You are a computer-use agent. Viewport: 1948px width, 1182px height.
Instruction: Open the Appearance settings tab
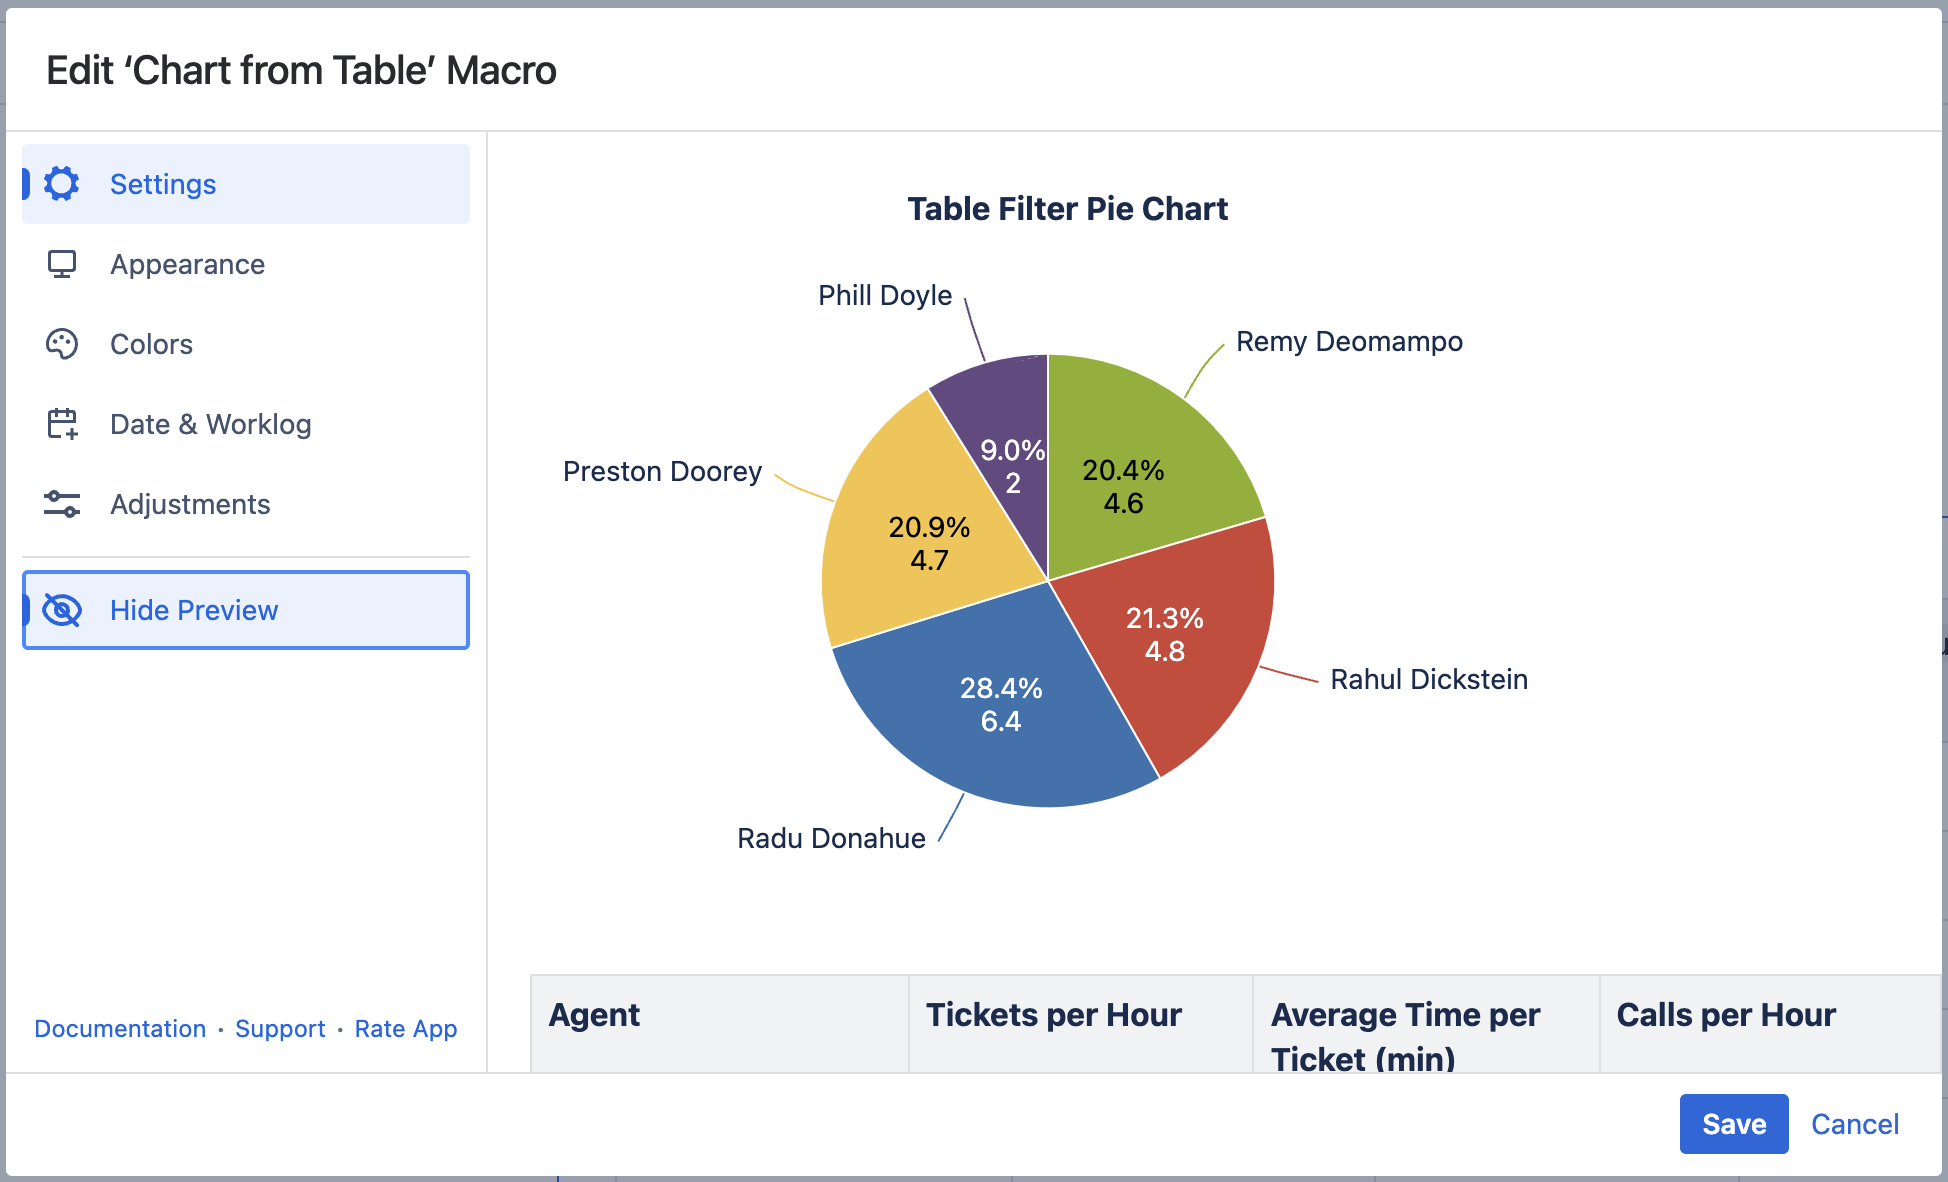(187, 264)
